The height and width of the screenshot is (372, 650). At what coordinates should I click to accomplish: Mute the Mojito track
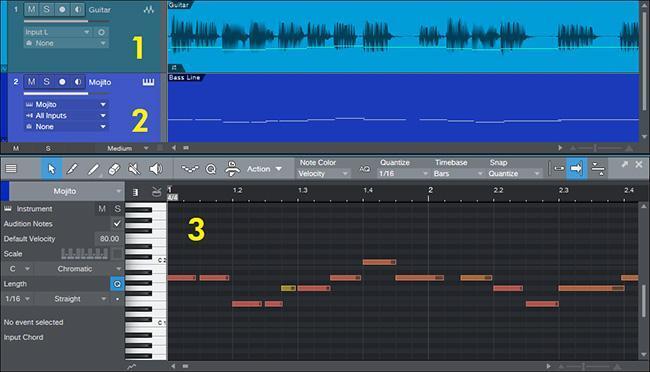point(32,82)
